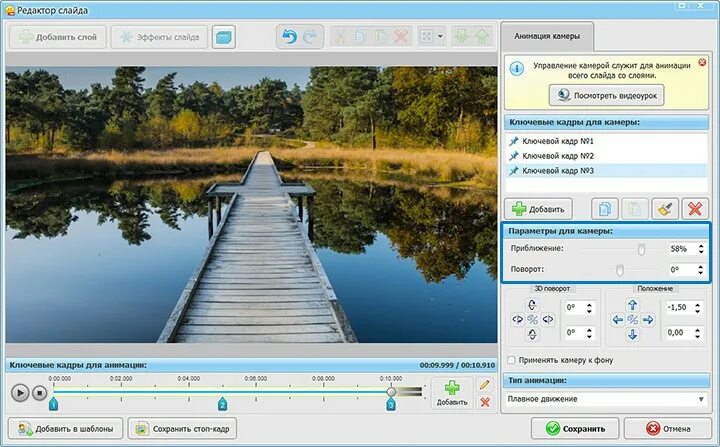The image size is (720, 447).
Task: Move camera position right arrow
Action: tap(648, 320)
